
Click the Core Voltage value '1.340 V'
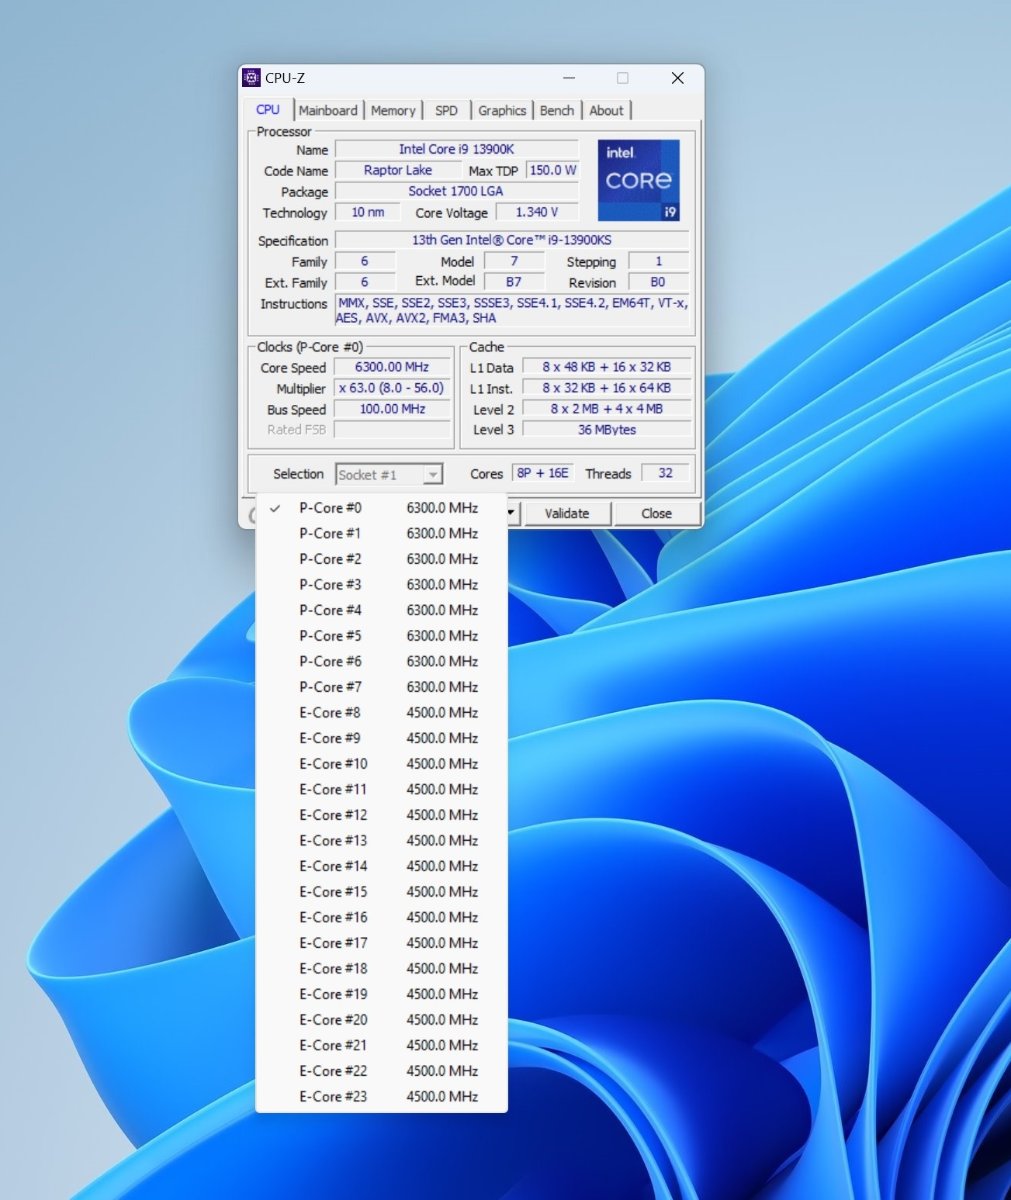(x=537, y=212)
